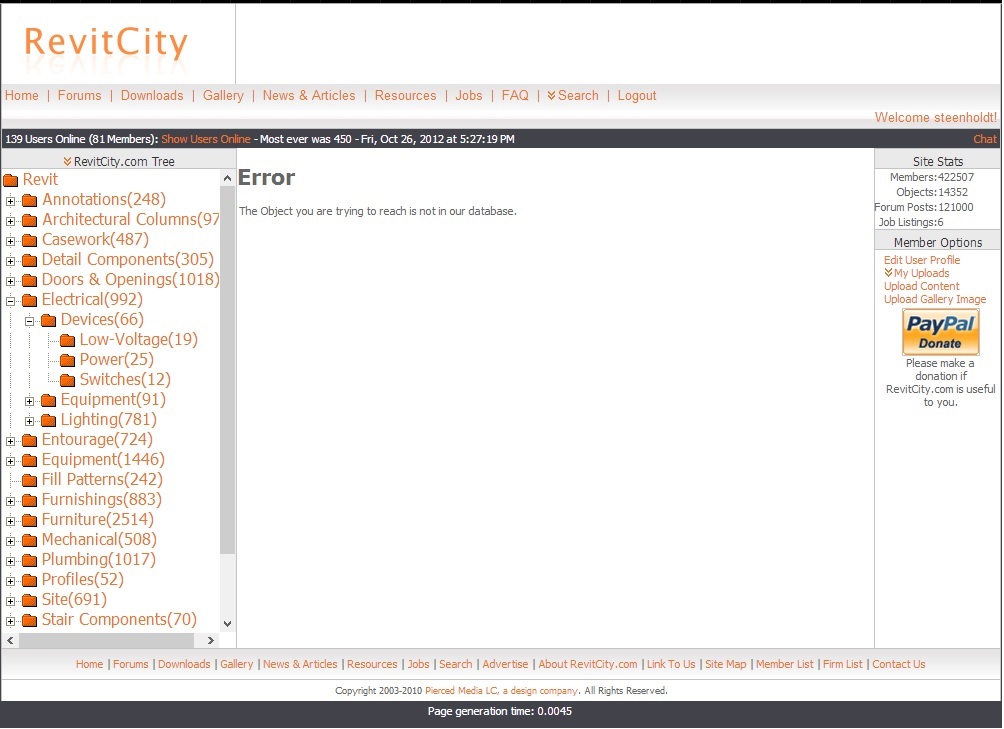Expand the Doors & Openings node
This screenshot has width=1004, height=729.
pyautogui.click(x=10, y=281)
